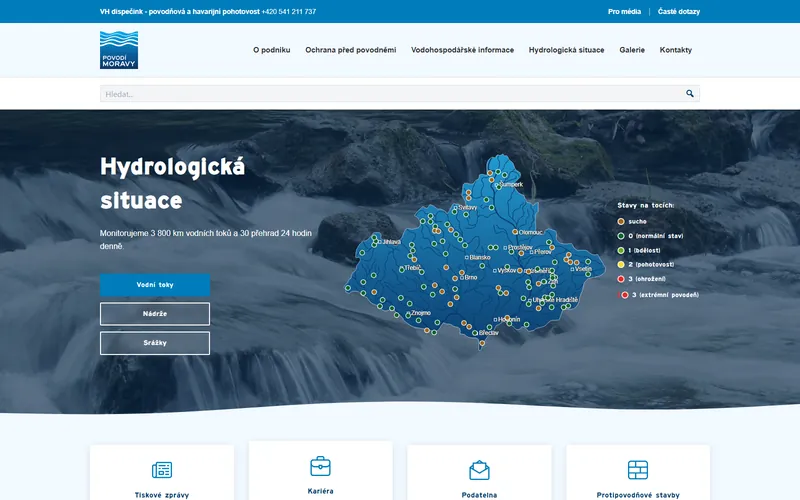The height and width of the screenshot is (500, 800).
Task: Select the Břeclav marker on the map
Action: [x=477, y=333]
